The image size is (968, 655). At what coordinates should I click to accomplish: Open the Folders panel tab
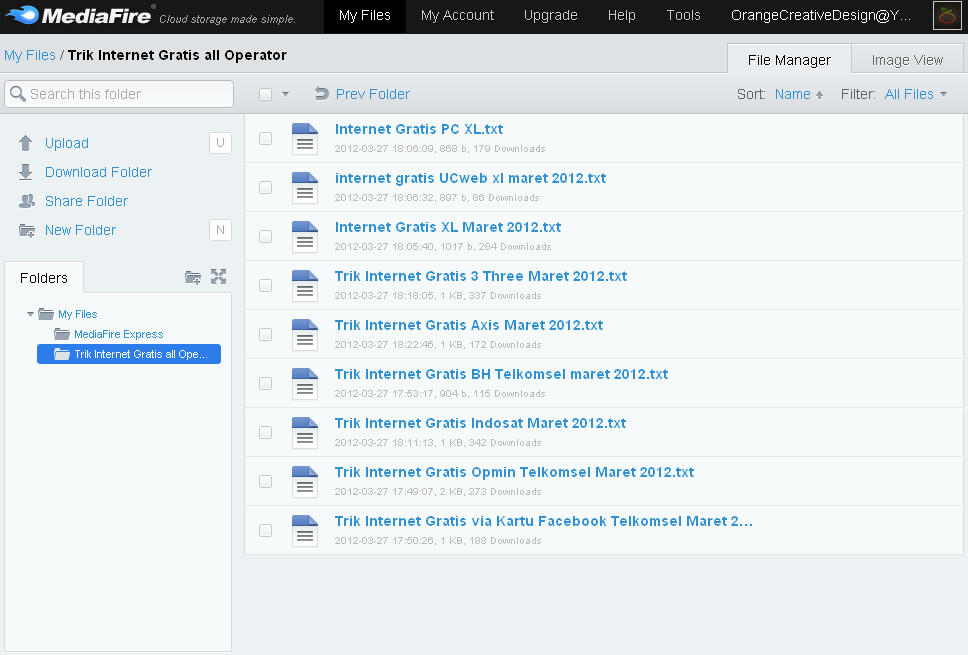pyautogui.click(x=44, y=278)
